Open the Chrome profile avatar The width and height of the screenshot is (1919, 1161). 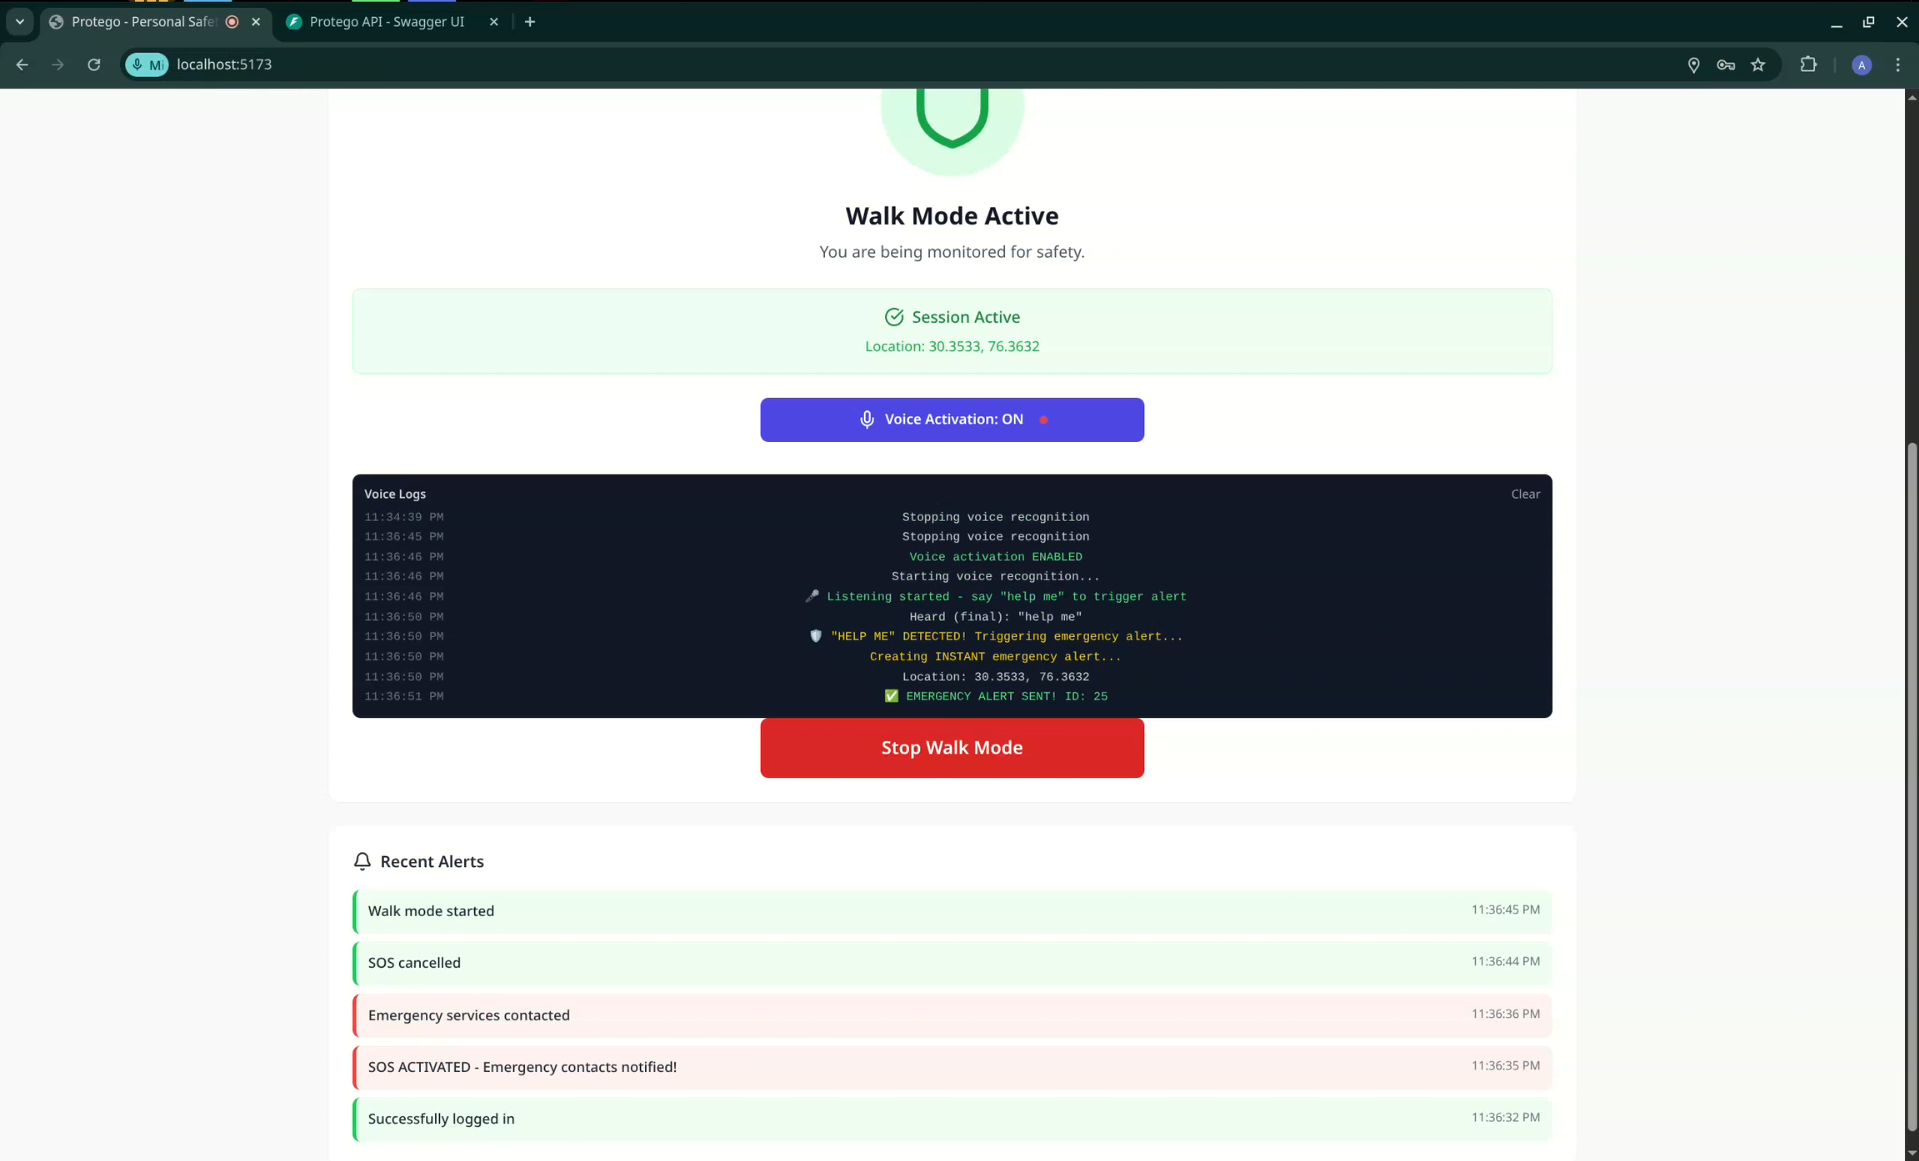(1861, 65)
